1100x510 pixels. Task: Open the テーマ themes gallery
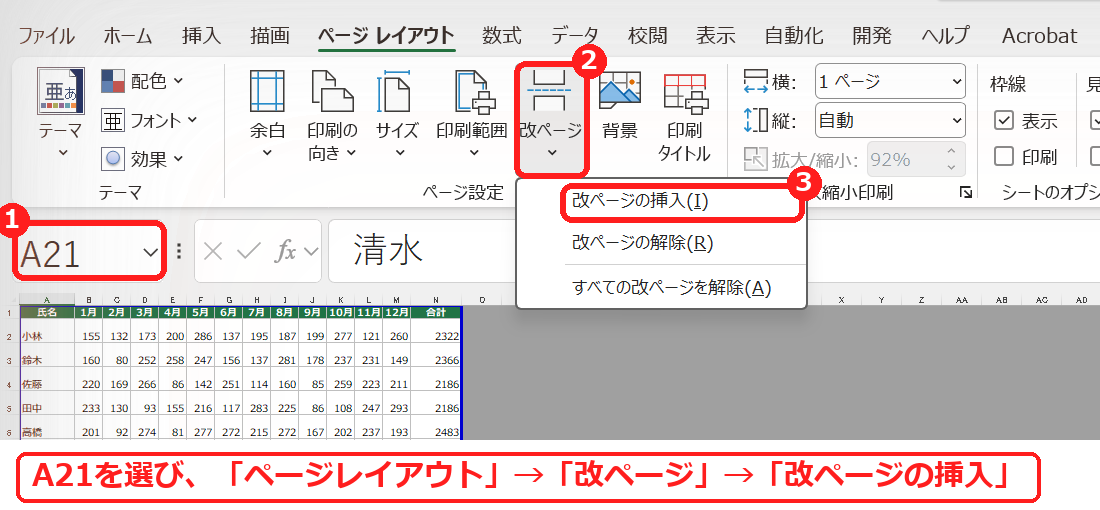(x=61, y=112)
